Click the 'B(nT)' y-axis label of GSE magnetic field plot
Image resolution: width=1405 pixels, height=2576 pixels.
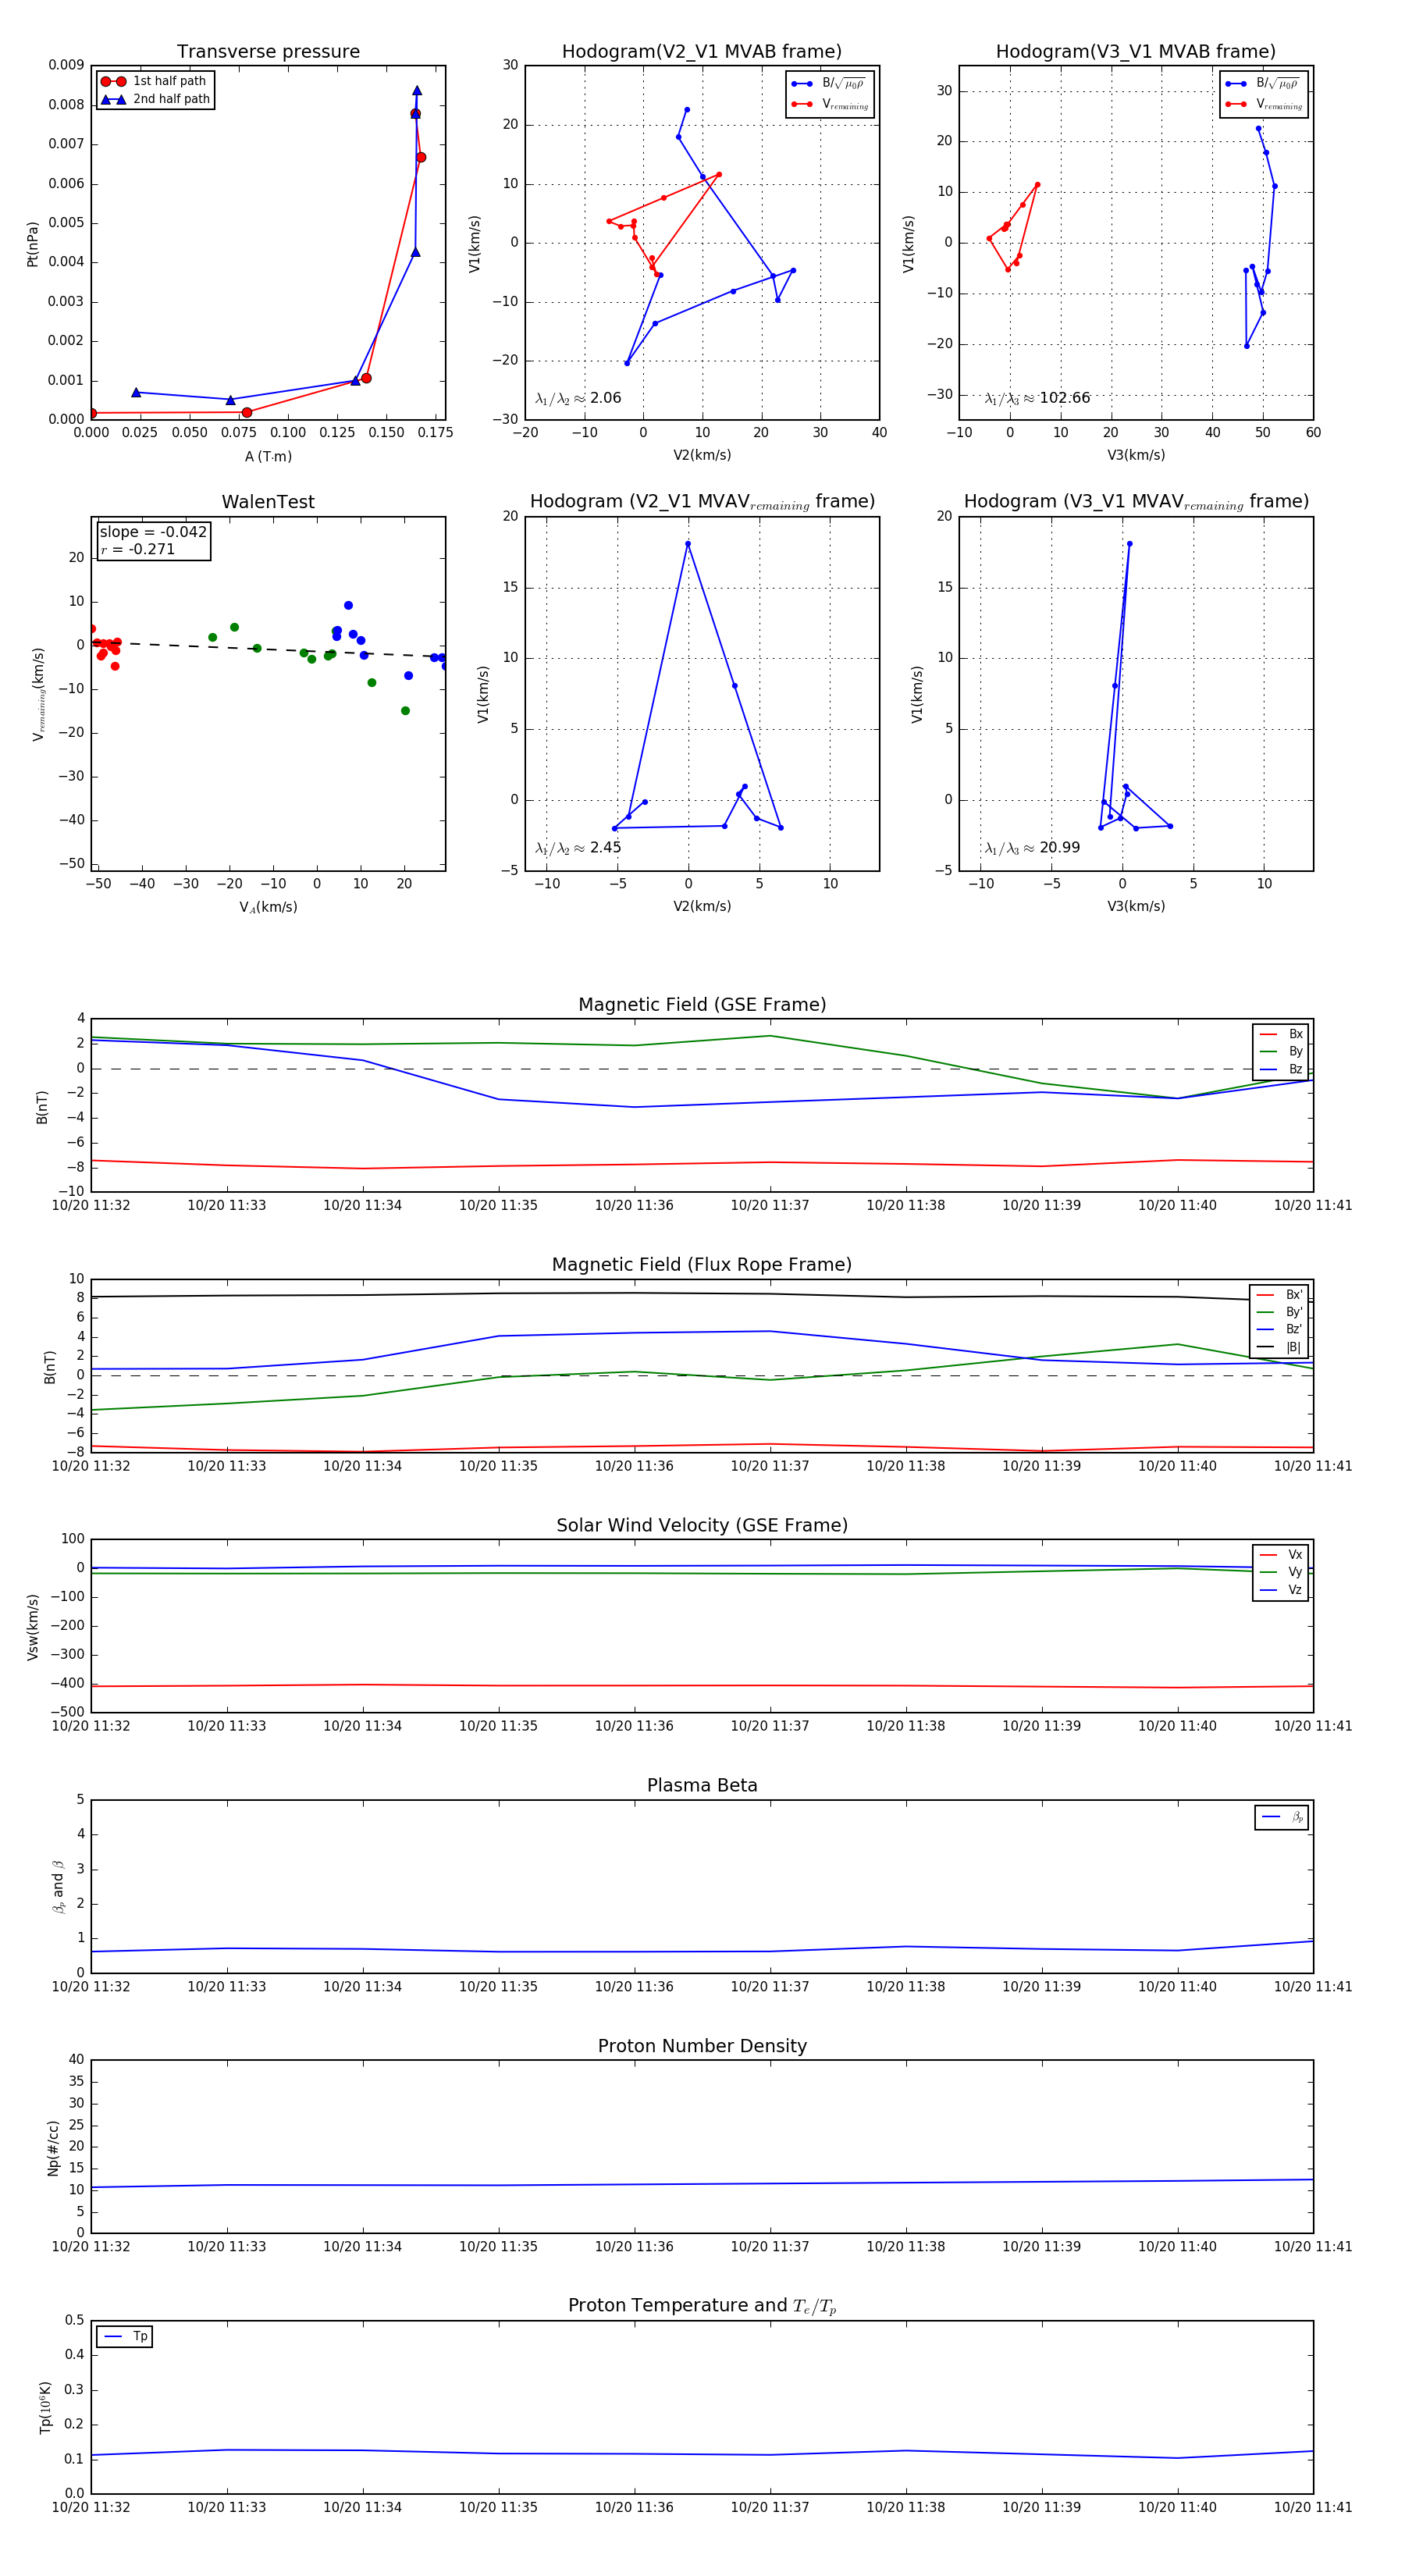(x=42, y=1106)
